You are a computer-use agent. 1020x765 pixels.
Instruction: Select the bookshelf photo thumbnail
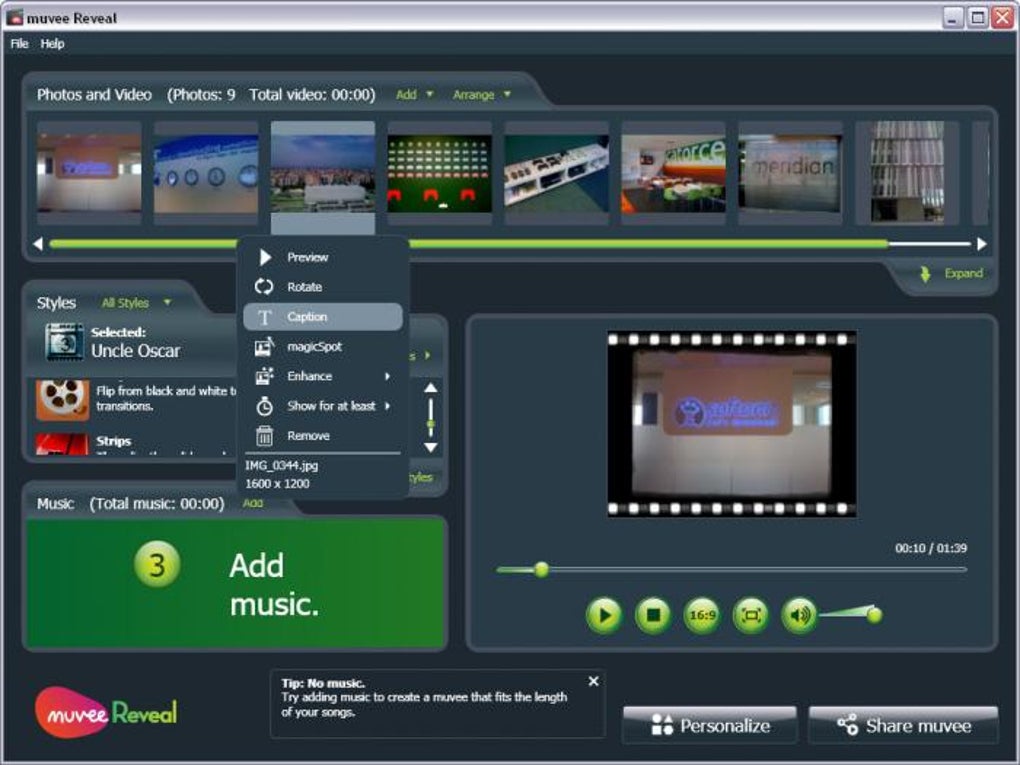click(x=907, y=172)
